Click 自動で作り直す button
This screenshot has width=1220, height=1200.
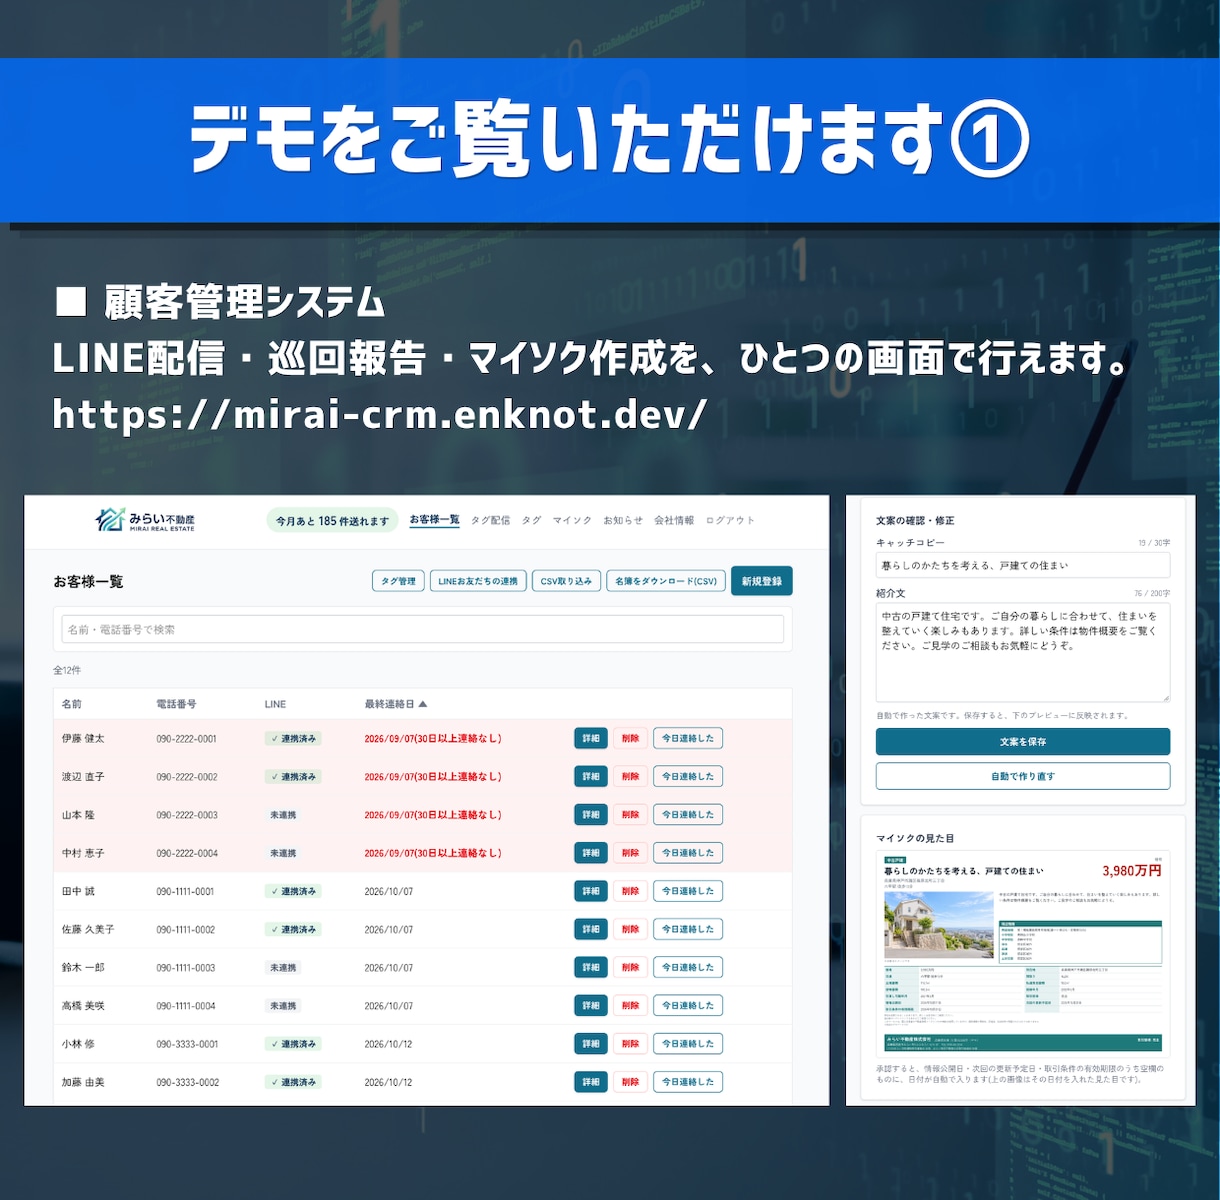click(x=1023, y=776)
